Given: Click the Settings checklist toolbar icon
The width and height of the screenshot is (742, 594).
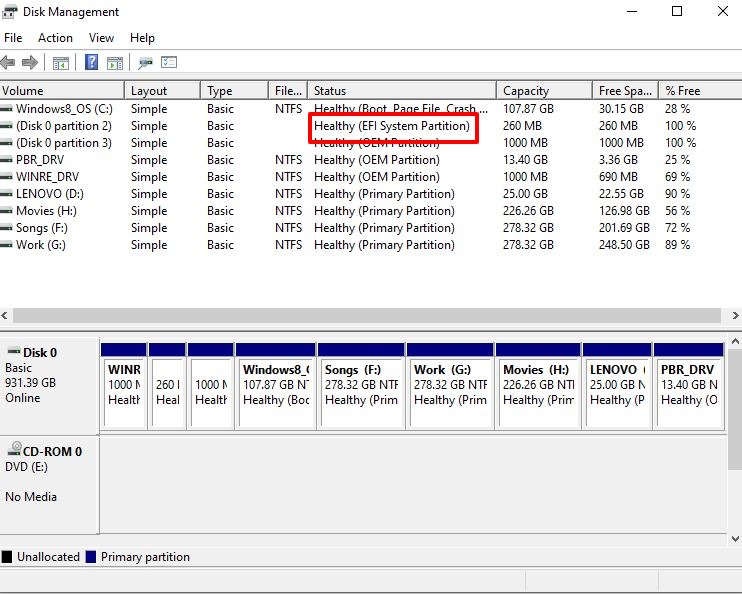Looking at the screenshot, I should [169, 62].
